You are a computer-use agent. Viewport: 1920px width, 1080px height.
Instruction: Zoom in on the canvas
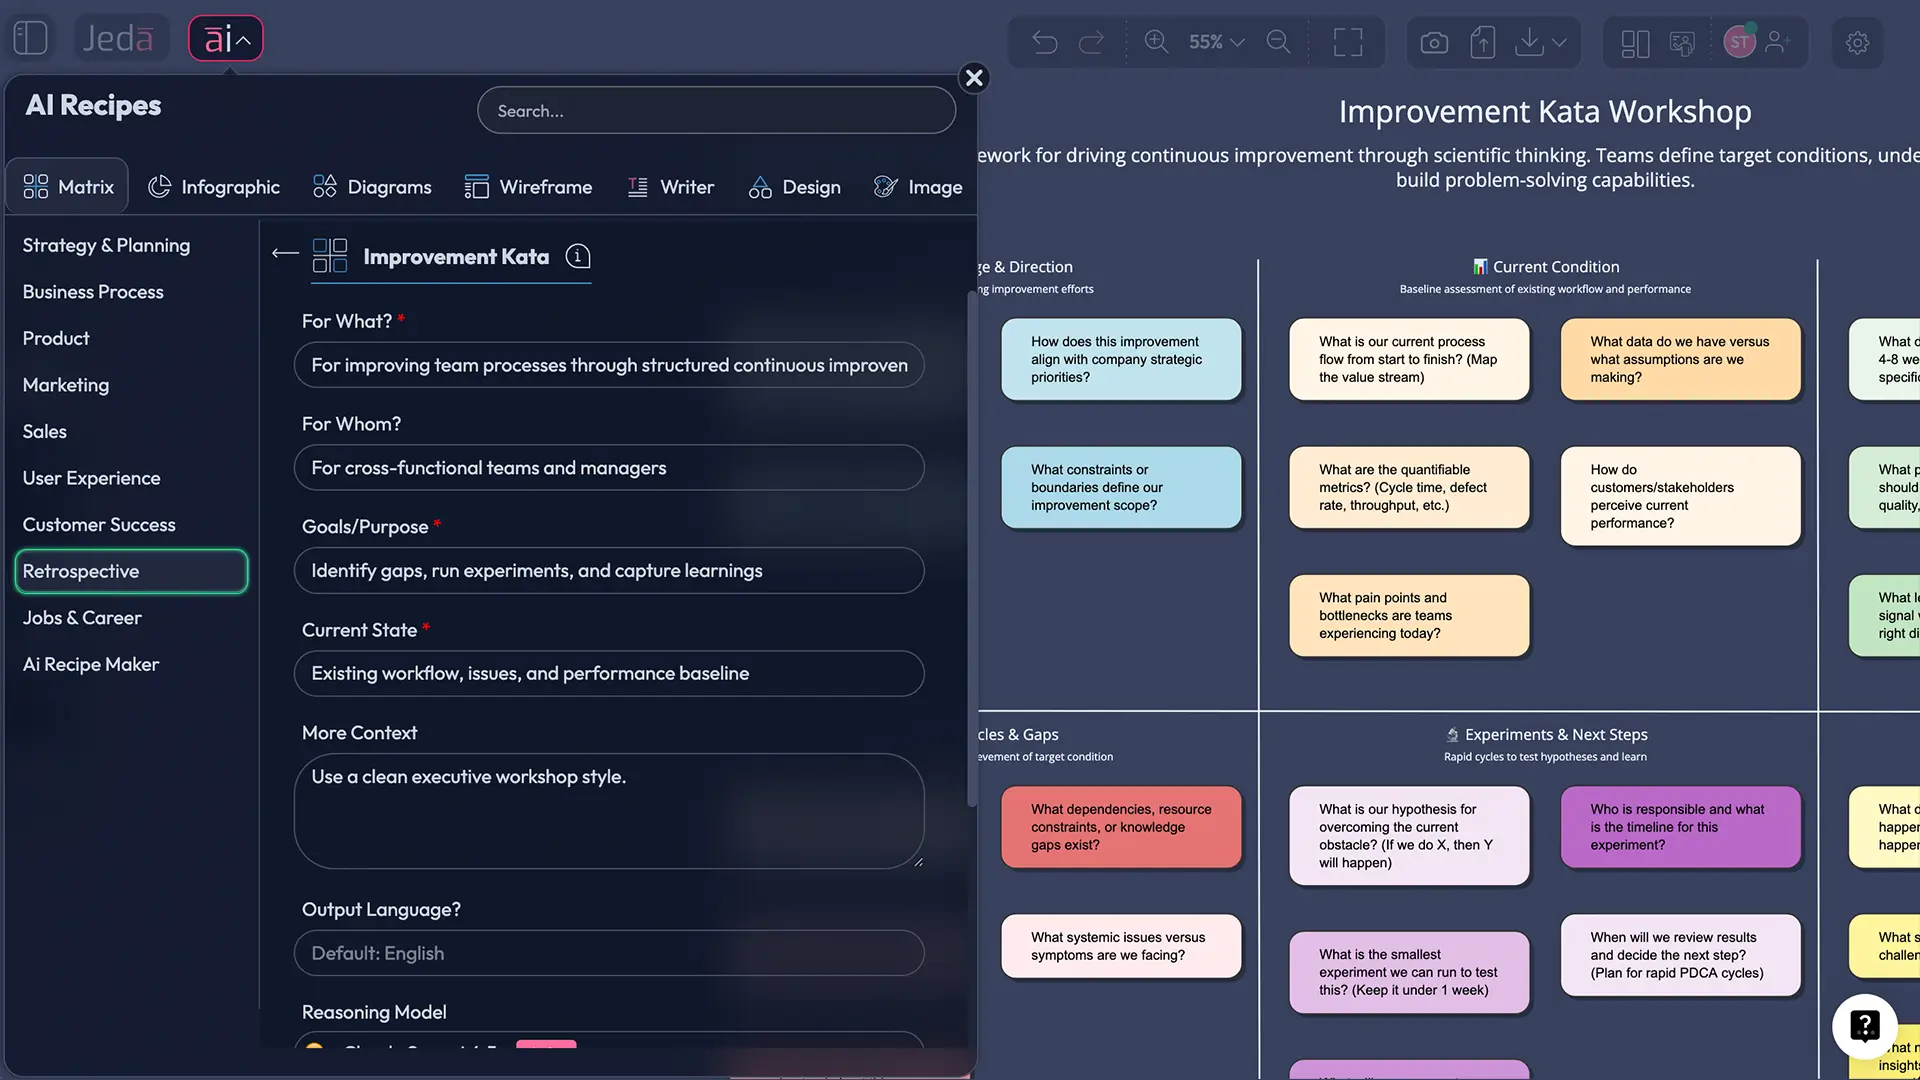click(1156, 42)
